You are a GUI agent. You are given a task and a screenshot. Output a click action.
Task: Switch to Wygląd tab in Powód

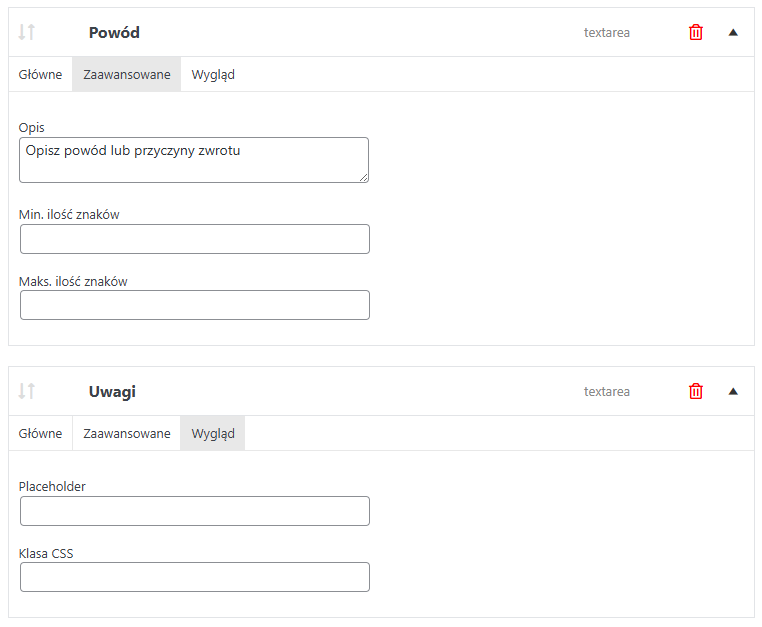click(213, 74)
